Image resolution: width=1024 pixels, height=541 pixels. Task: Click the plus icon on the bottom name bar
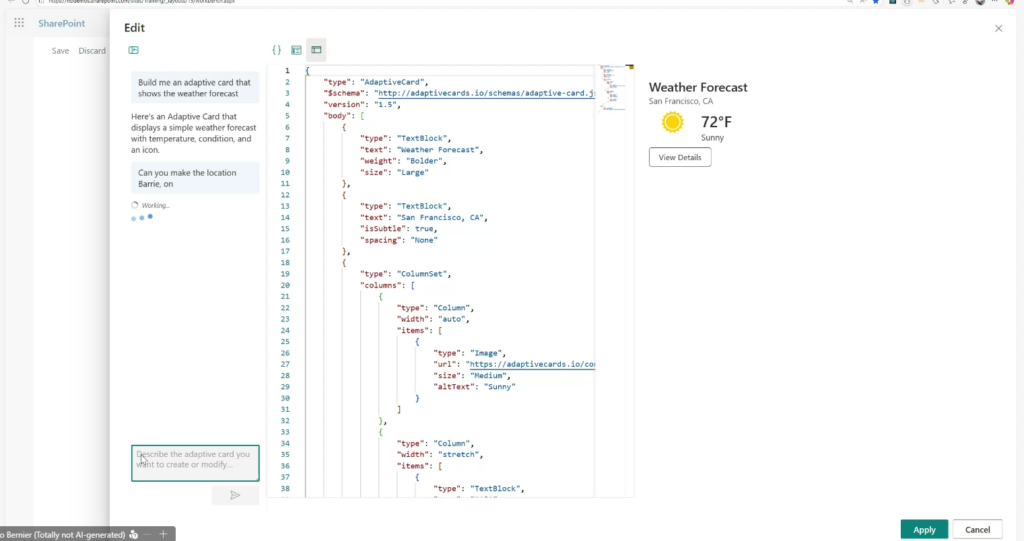click(163, 535)
